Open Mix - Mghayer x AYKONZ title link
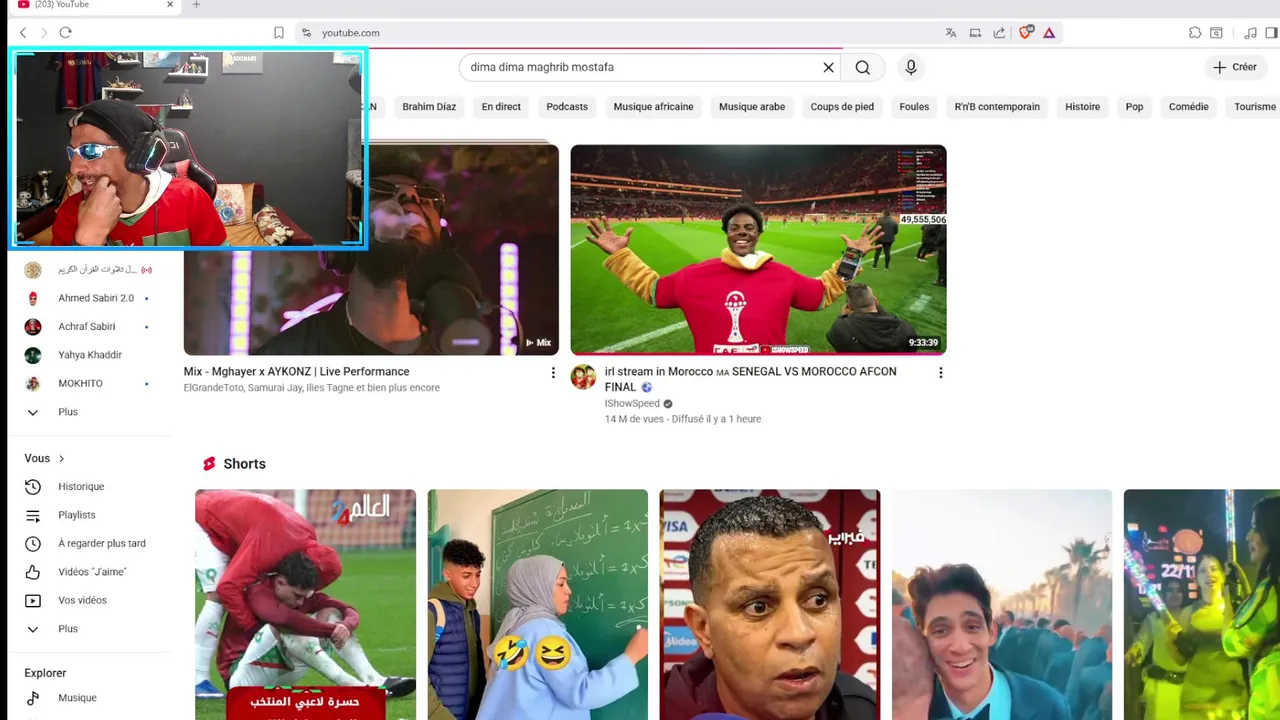 296,371
